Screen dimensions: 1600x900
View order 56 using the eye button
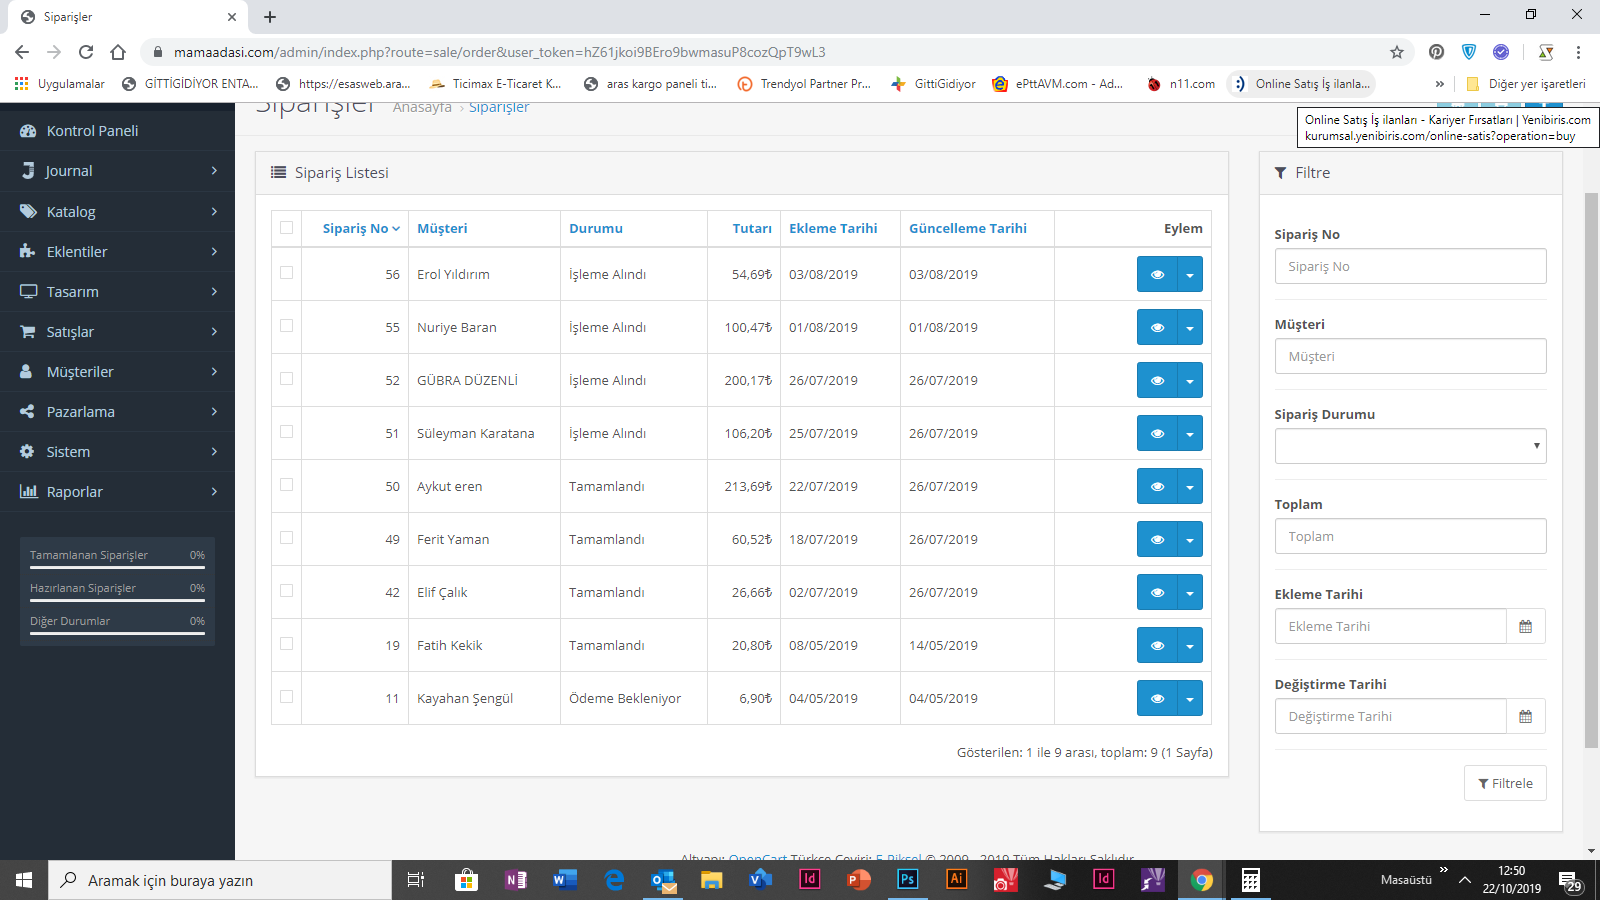pyautogui.click(x=1157, y=274)
